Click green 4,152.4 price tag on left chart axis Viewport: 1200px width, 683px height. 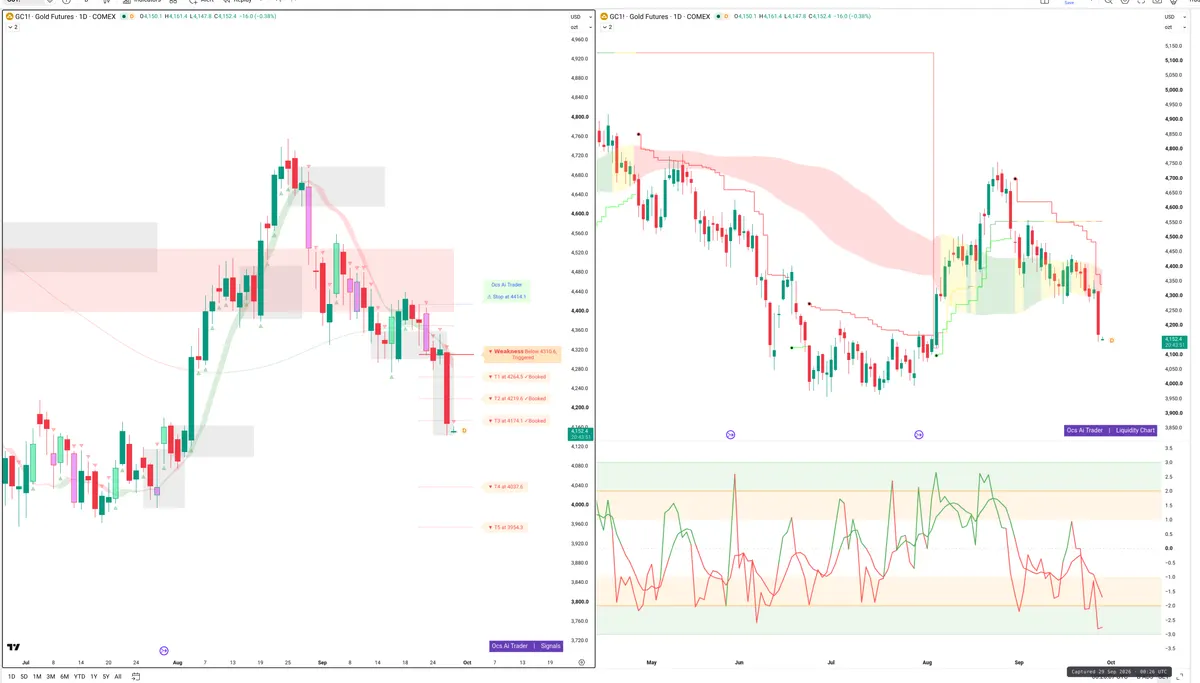[580, 433]
